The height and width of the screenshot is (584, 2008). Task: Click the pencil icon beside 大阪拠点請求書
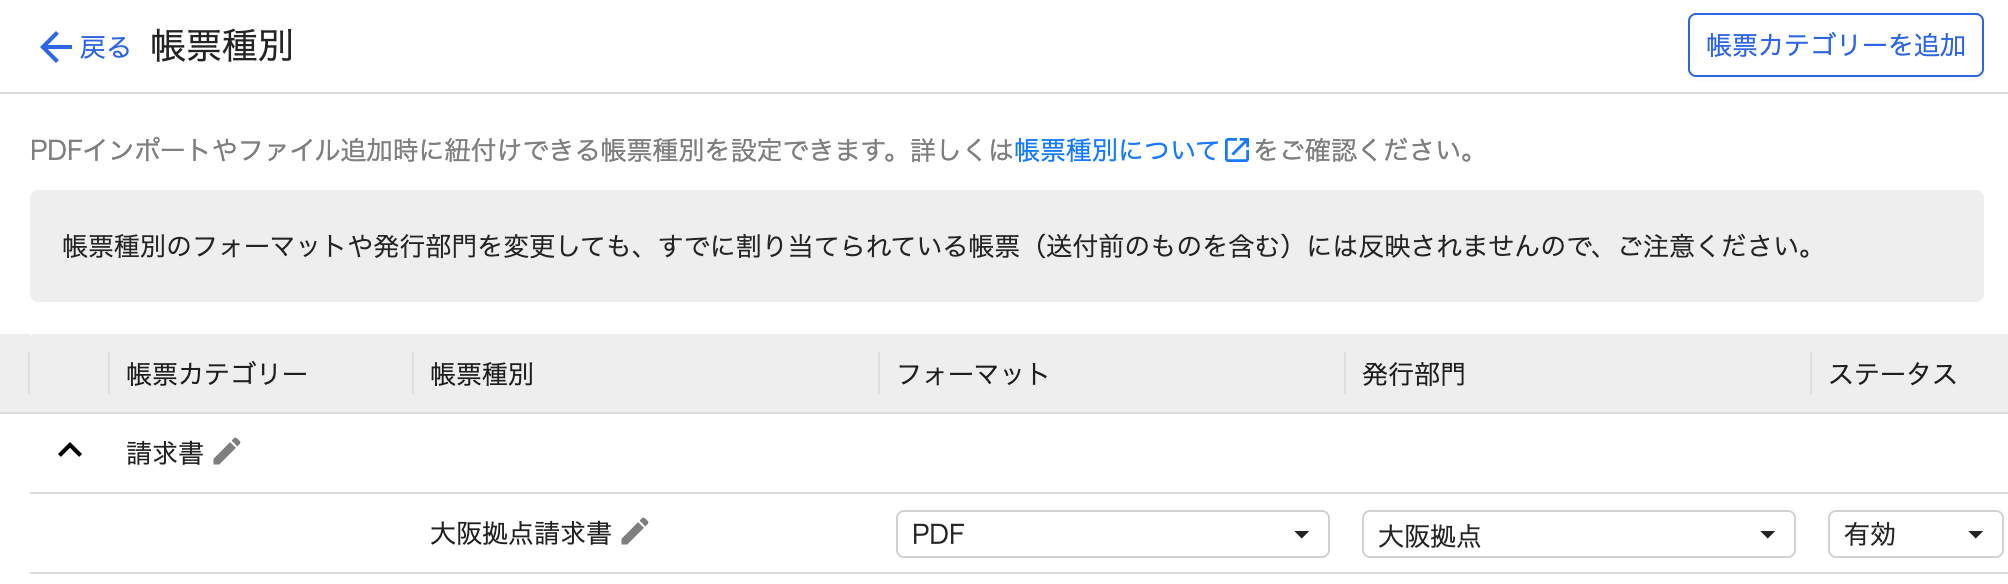[x=635, y=532]
